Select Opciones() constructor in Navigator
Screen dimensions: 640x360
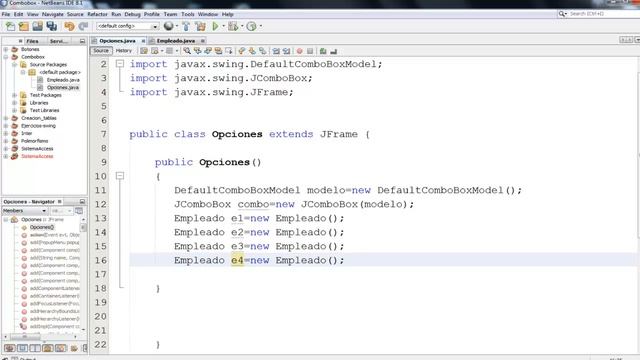[42, 227]
